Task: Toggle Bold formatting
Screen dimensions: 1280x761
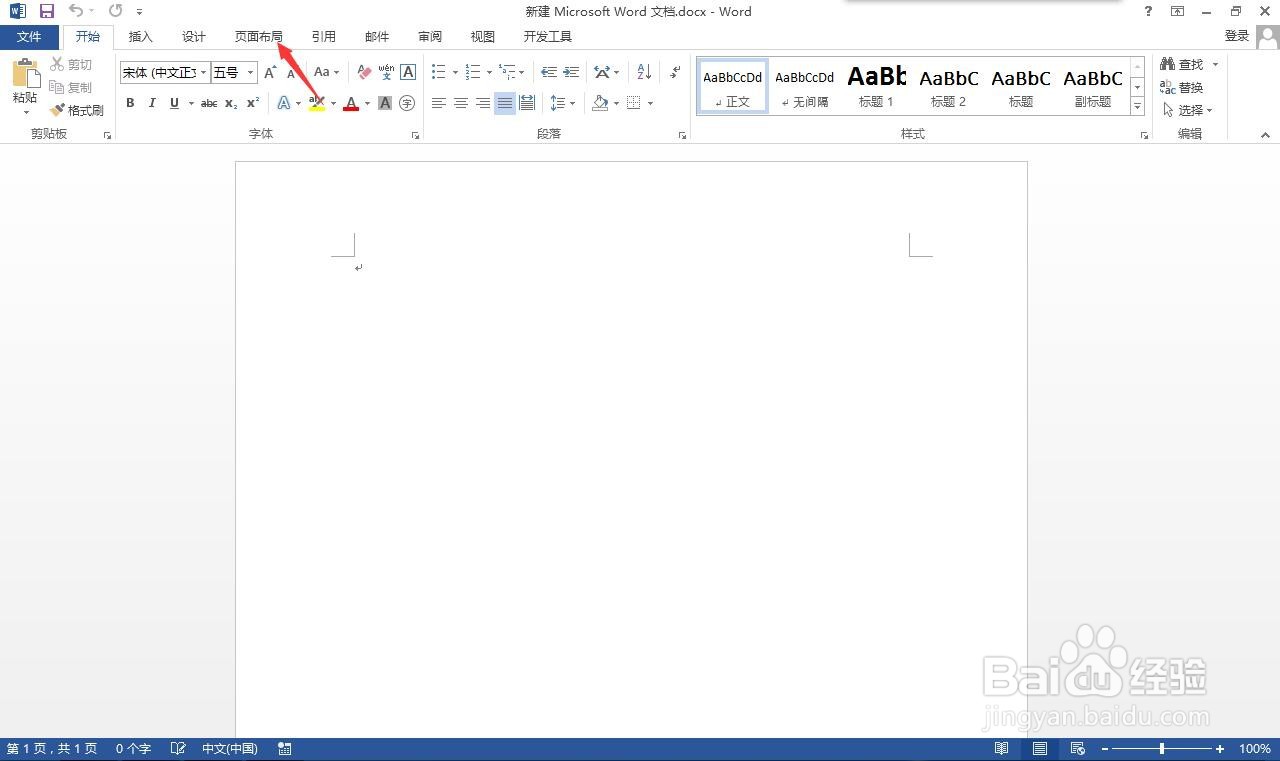Action: coord(130,103)
